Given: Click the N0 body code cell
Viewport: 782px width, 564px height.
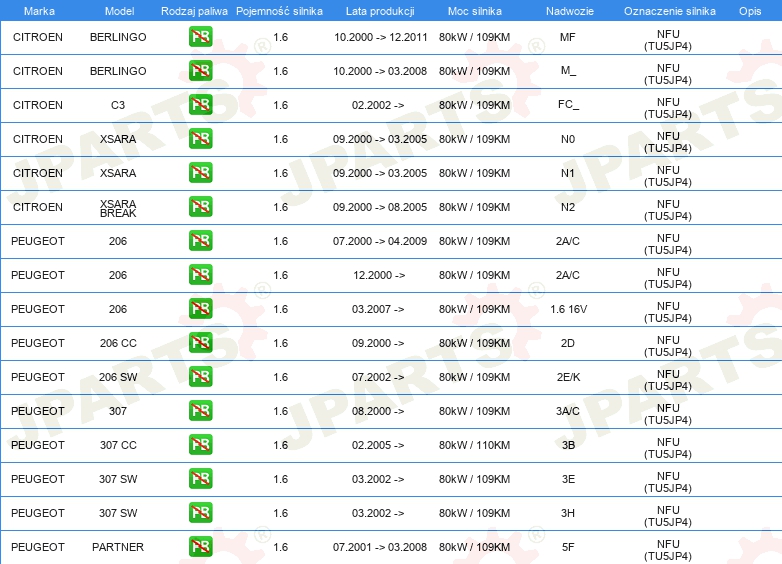Looking at the screenshot, I should click(x=568, y=139).
